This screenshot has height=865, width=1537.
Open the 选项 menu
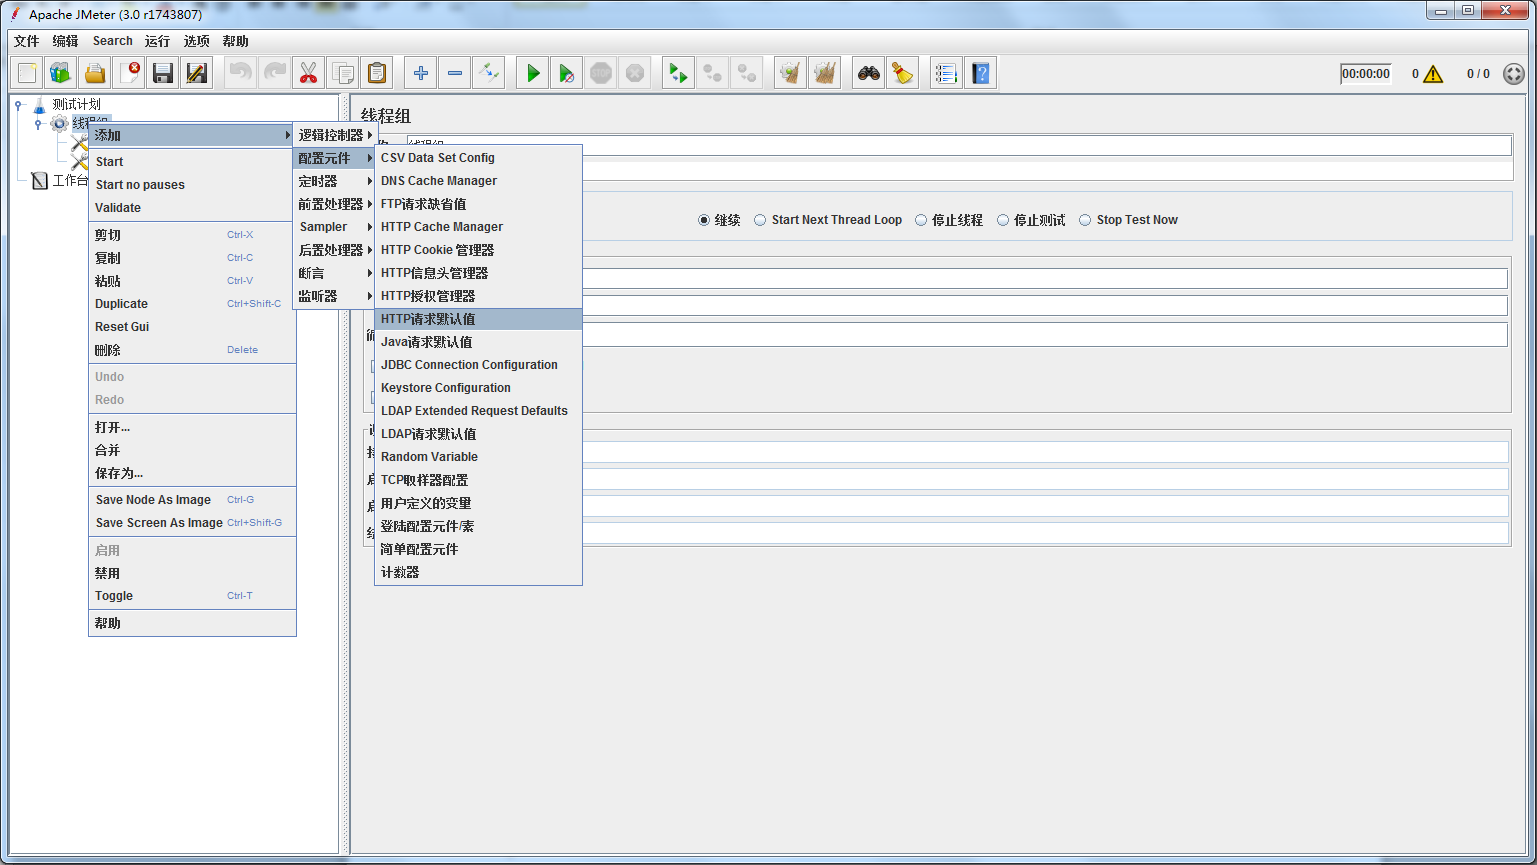(x=196, y=41)
